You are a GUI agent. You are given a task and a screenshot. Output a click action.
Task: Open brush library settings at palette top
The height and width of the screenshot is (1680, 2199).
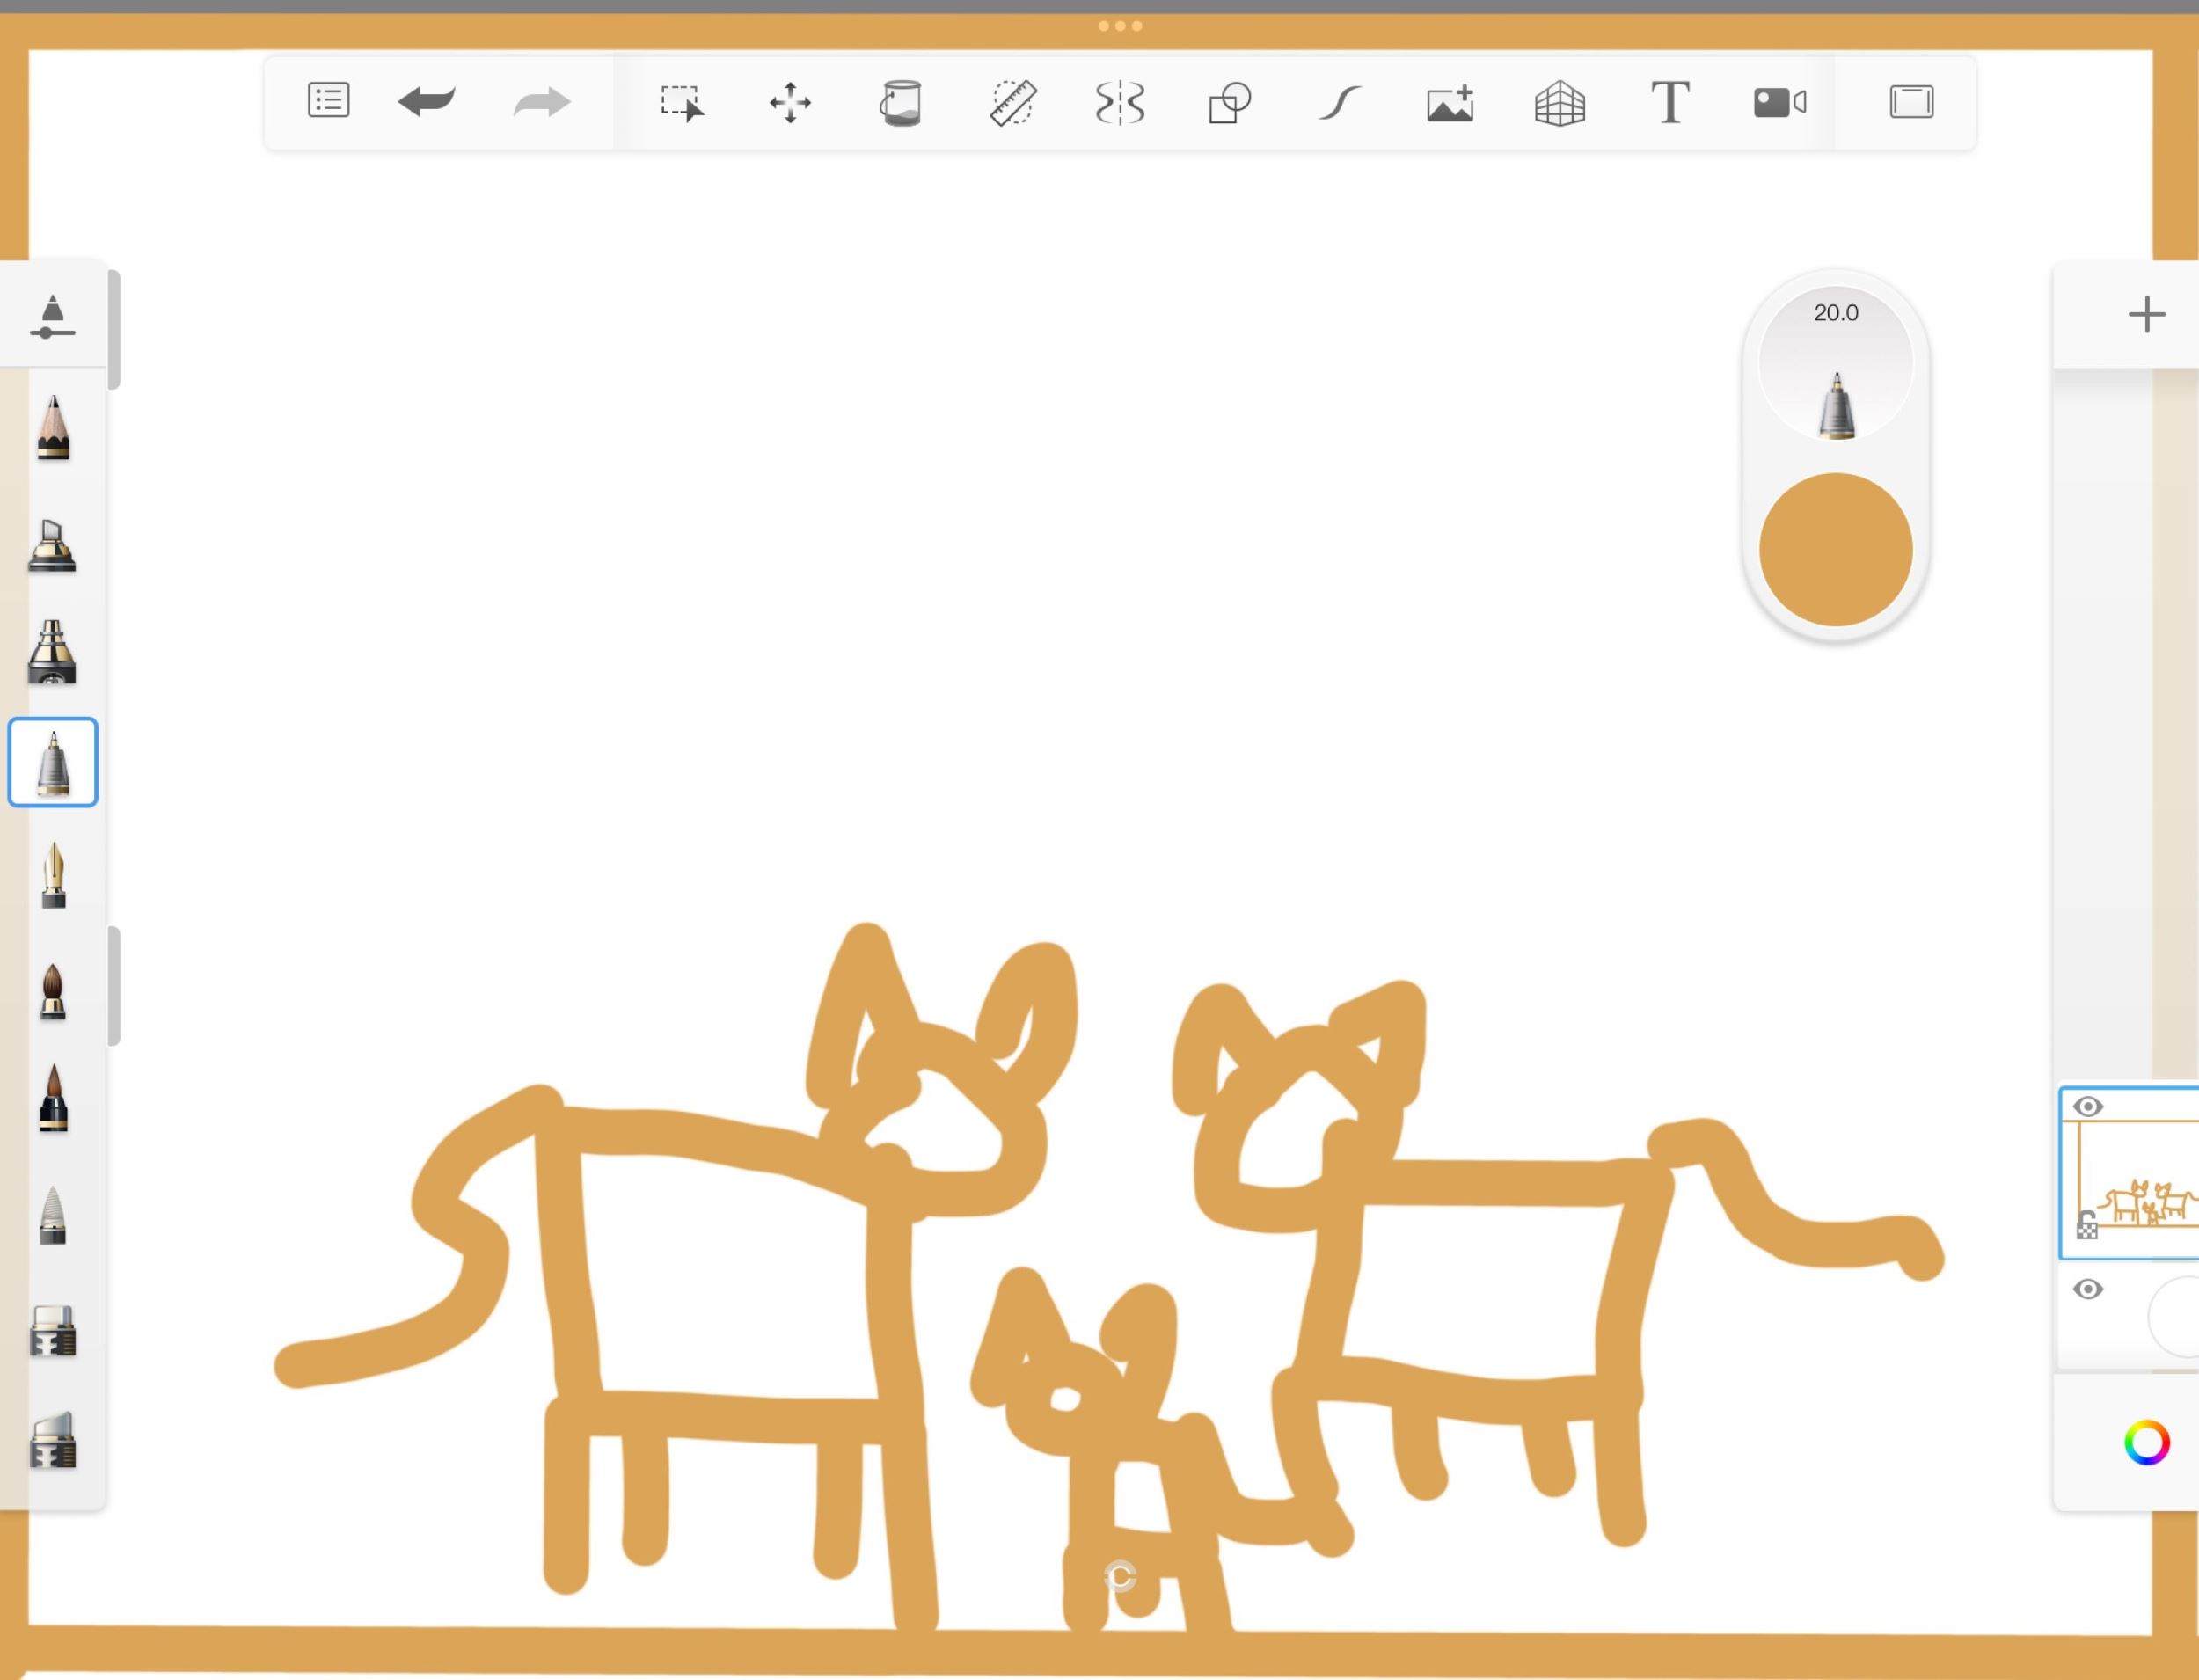(x=53, y=316)
